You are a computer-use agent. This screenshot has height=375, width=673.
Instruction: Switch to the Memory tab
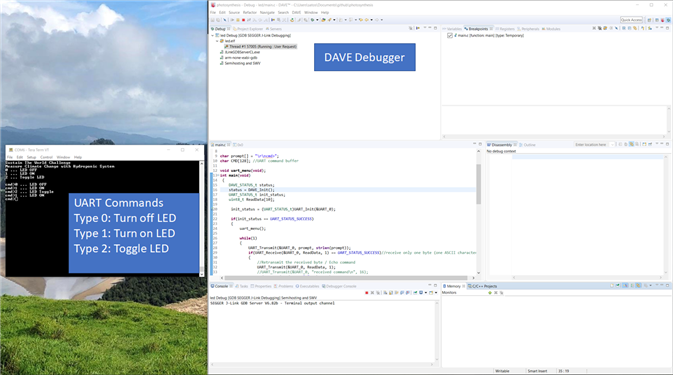[453, 286]
